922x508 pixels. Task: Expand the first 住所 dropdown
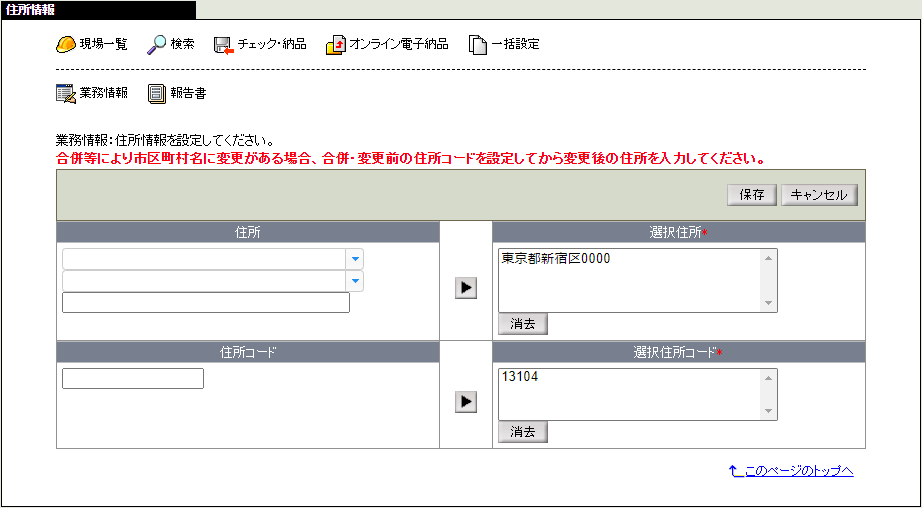354,259
